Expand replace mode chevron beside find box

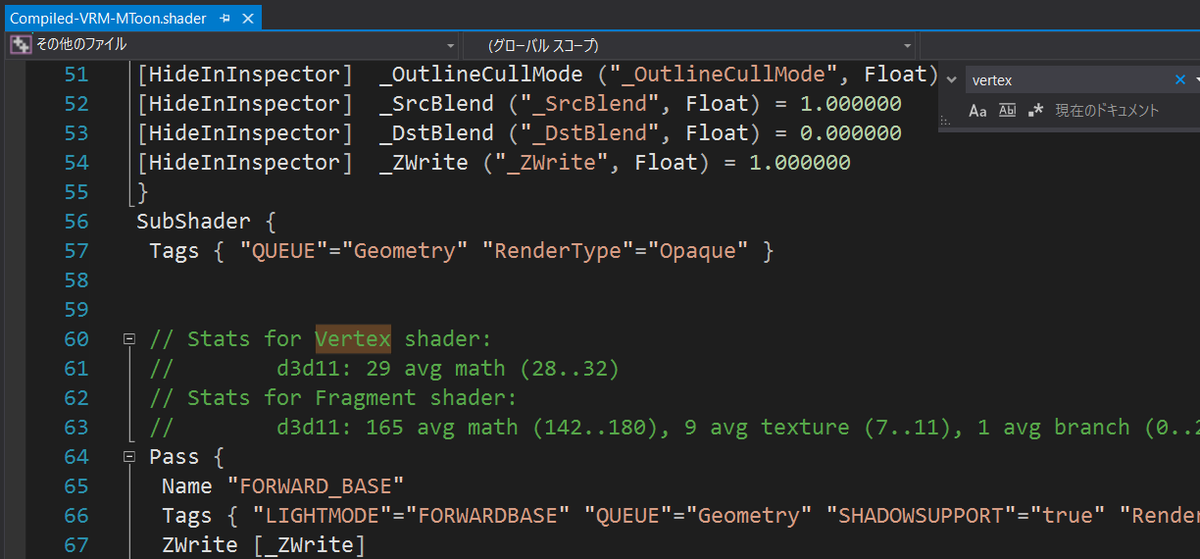click(951, 80)
